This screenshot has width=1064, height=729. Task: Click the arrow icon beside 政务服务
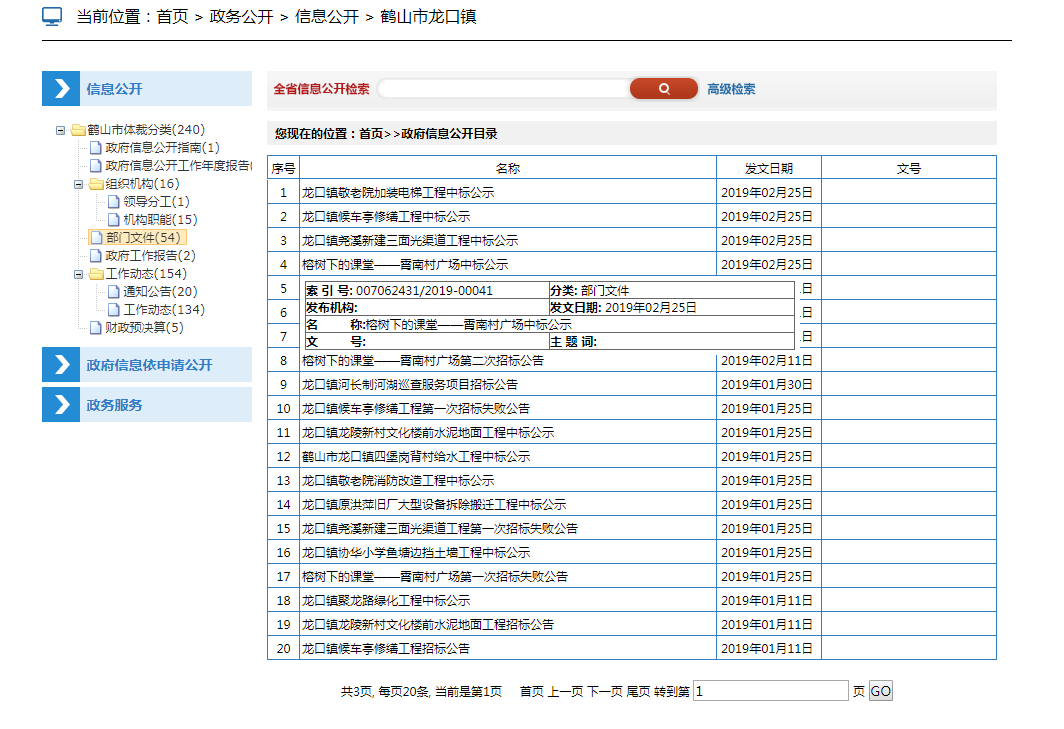point(61,405)
